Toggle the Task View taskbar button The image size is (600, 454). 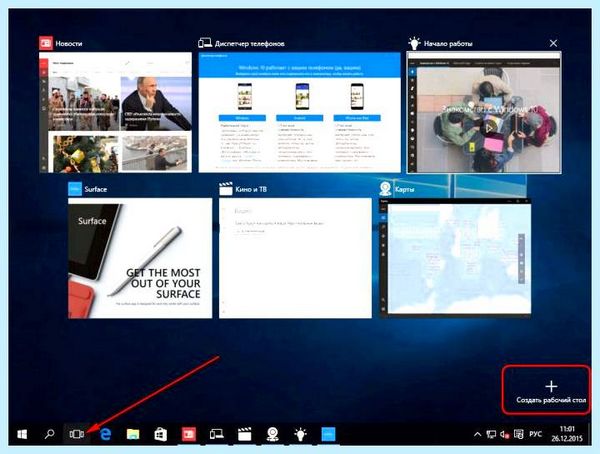77,434
